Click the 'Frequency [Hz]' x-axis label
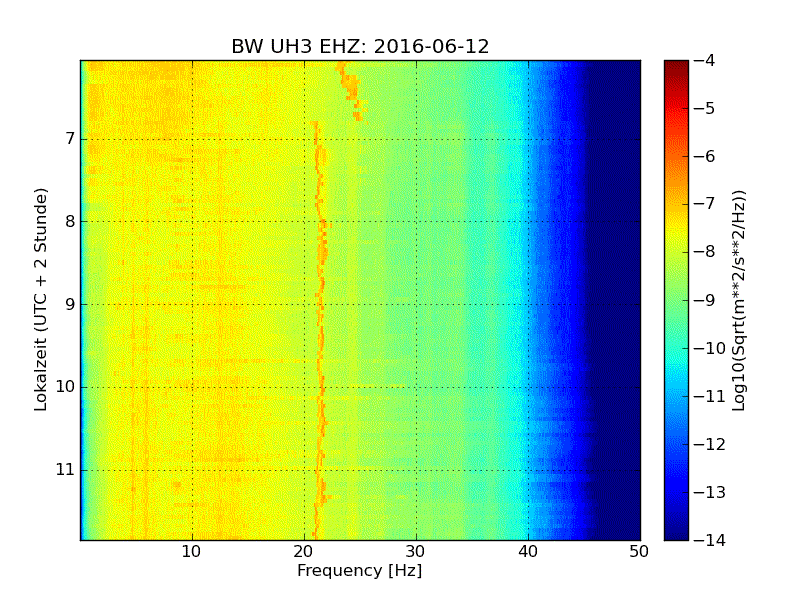The height and width of the screenshot is (600, 800). coord(360,570)
